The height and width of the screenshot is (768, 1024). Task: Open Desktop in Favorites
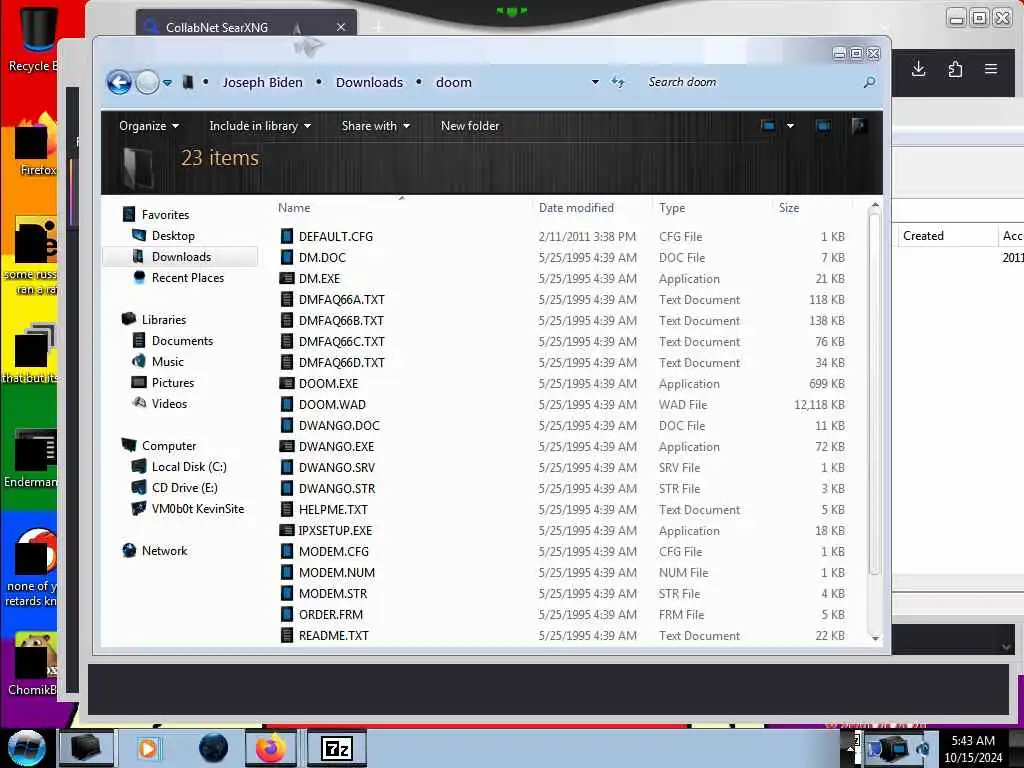pyautogui.click(x=173, y=235)
